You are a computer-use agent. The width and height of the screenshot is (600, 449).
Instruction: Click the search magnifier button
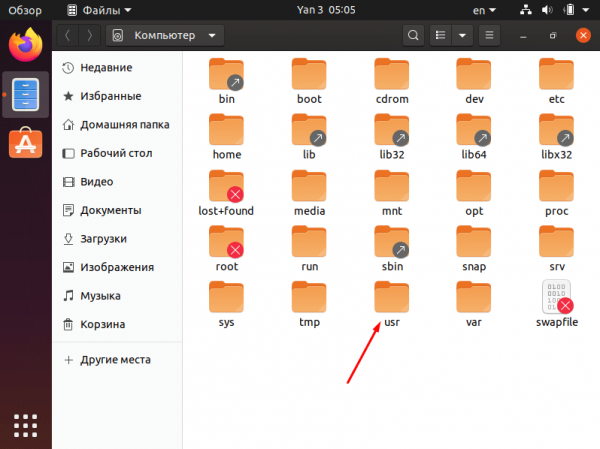(x=413, y=35)
